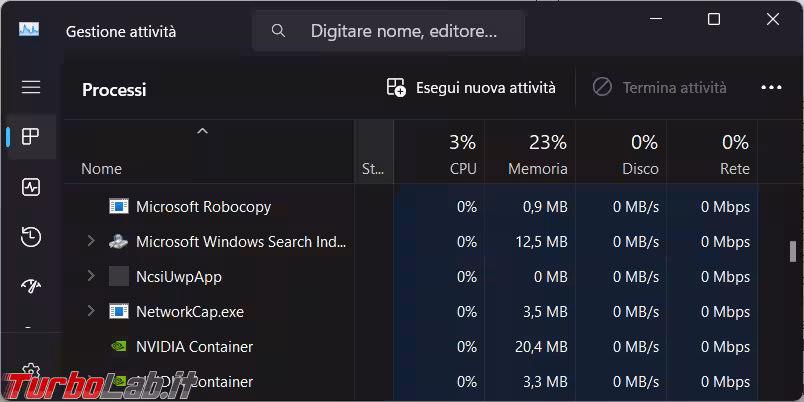
Task: Expand the NcsiUwpApp process group
Action: click(x=91, y=277)
